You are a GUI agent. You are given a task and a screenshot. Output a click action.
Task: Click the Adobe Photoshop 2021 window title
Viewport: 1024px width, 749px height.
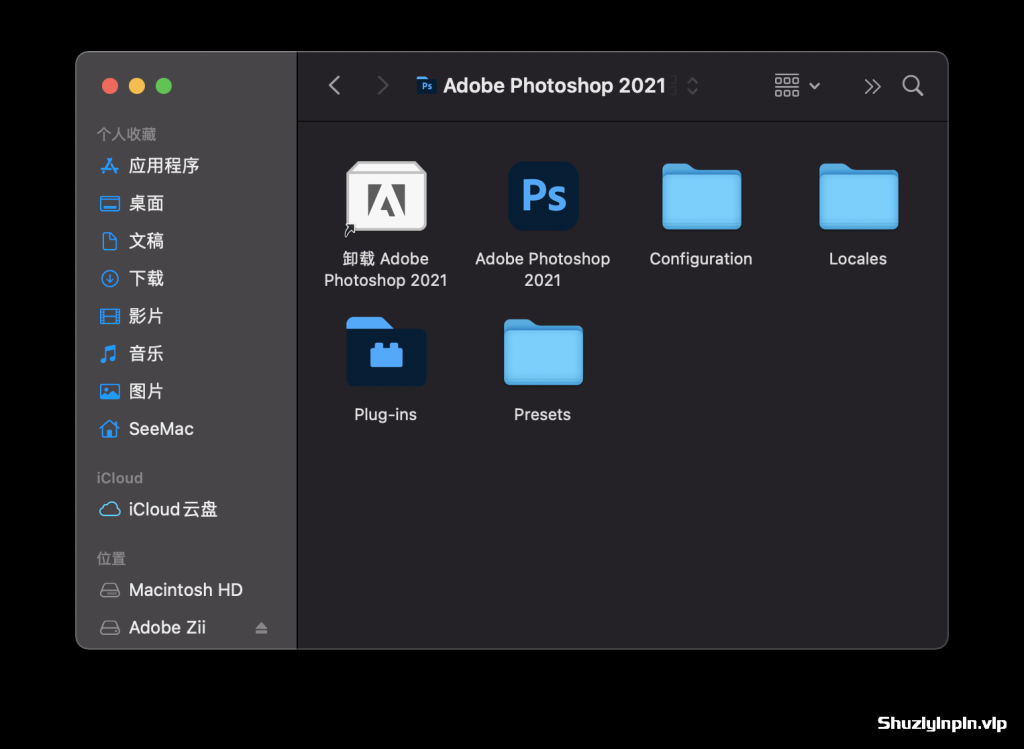point(554,86)
